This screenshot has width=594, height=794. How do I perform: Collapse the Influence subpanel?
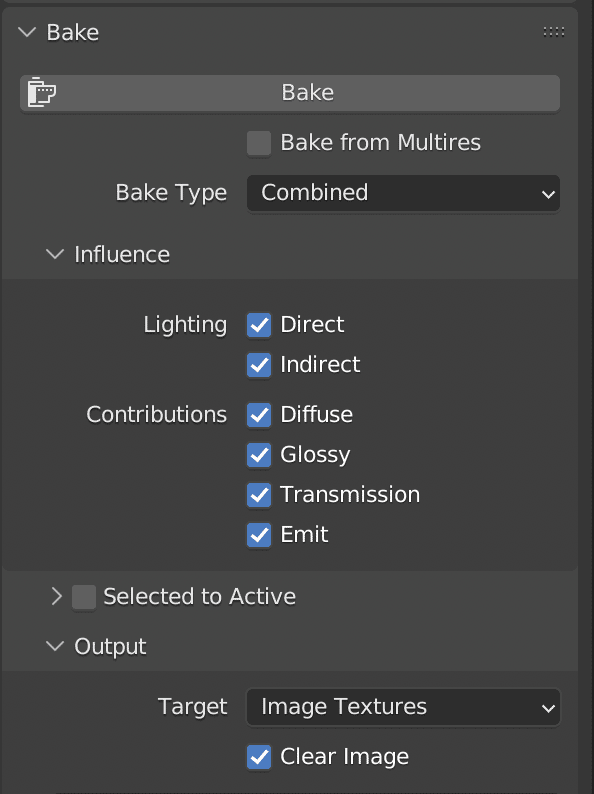[x=55, y=254]
